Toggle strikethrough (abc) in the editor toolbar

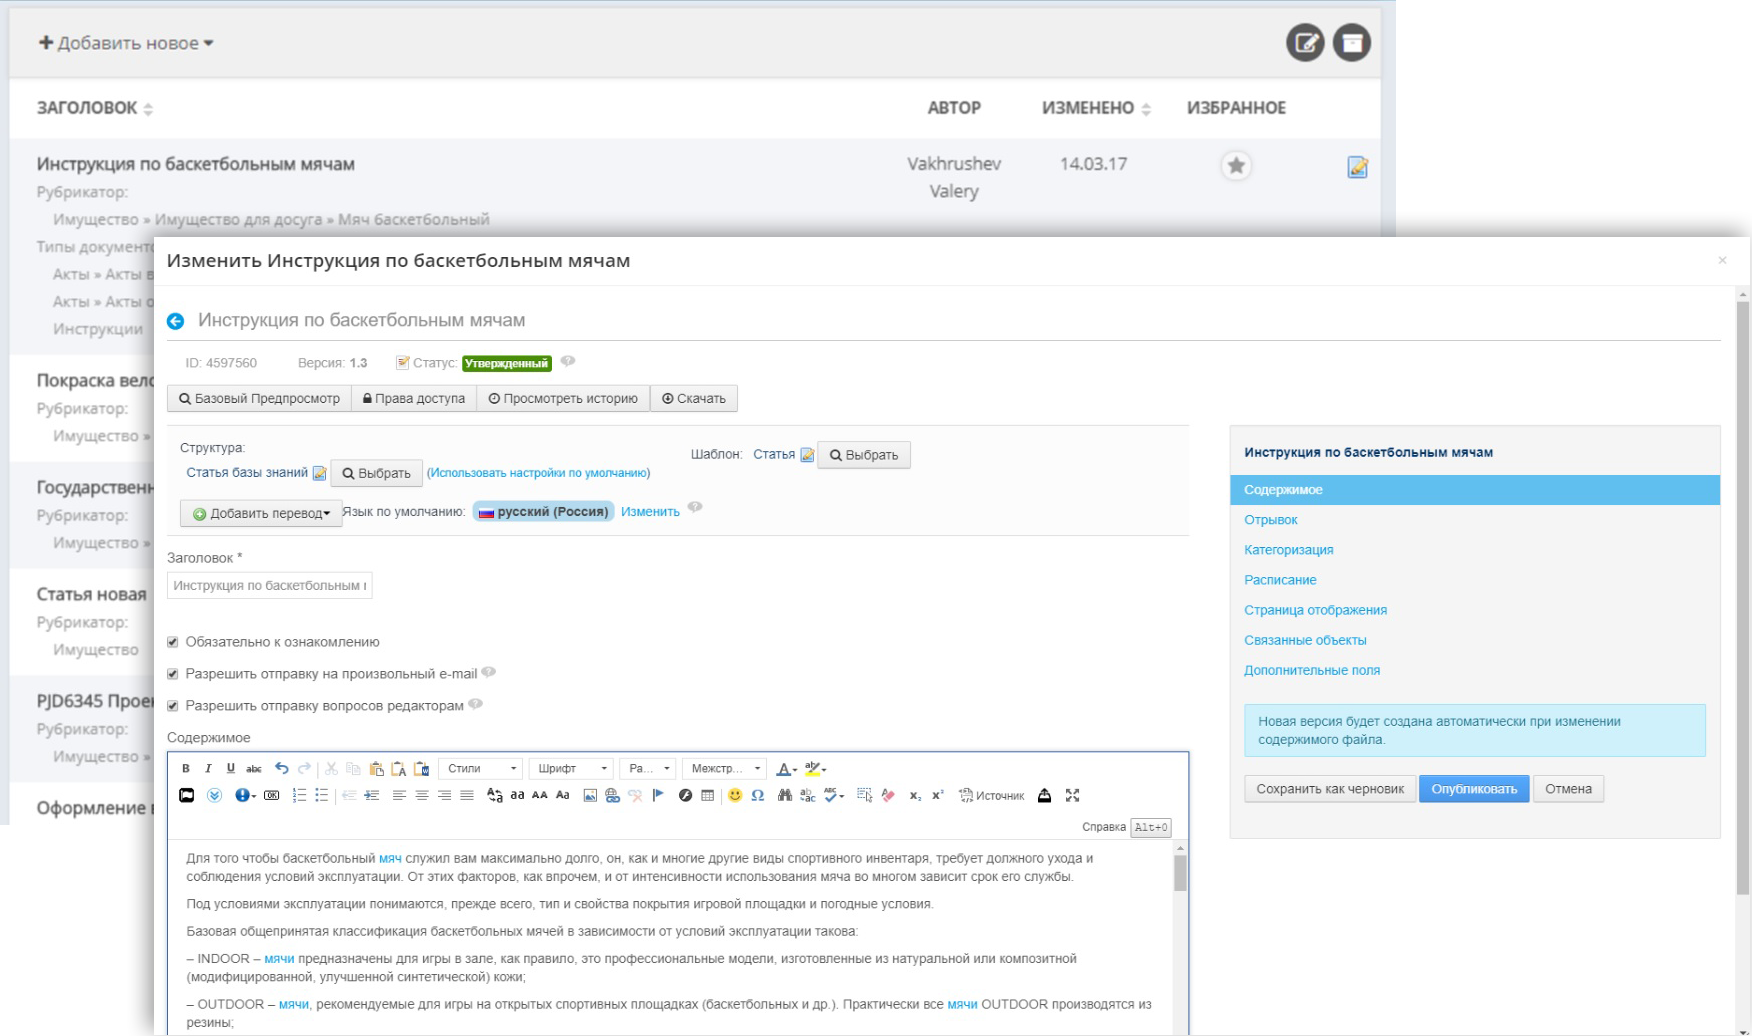[x=254, y=769]
